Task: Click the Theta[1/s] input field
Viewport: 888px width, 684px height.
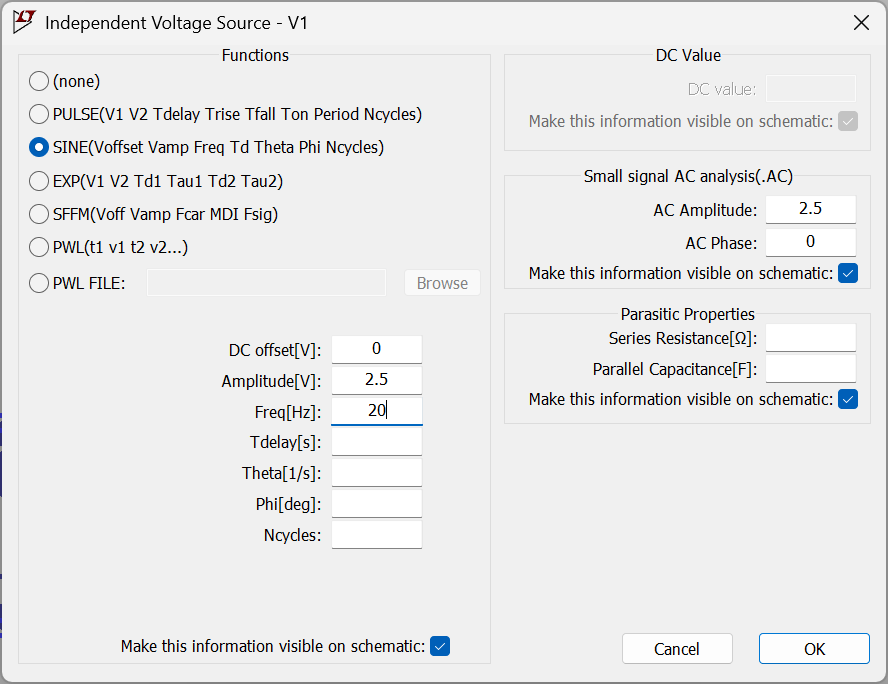Action: pos(377,473)
